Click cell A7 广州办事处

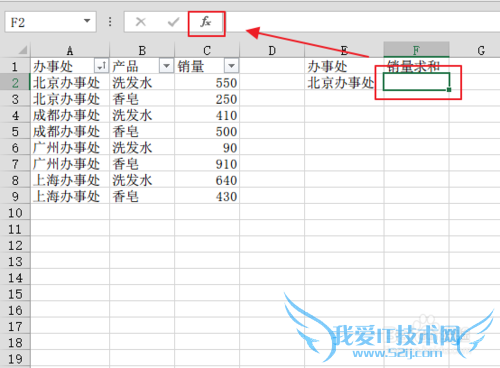pos(70,164)
